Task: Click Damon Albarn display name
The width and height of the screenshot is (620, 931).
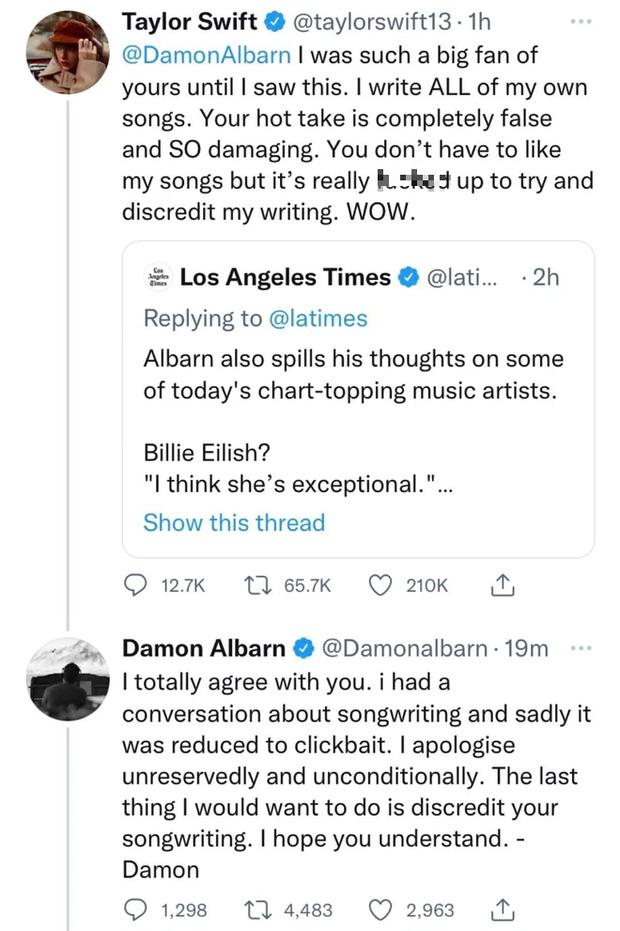Action: [x=203, y=648]
